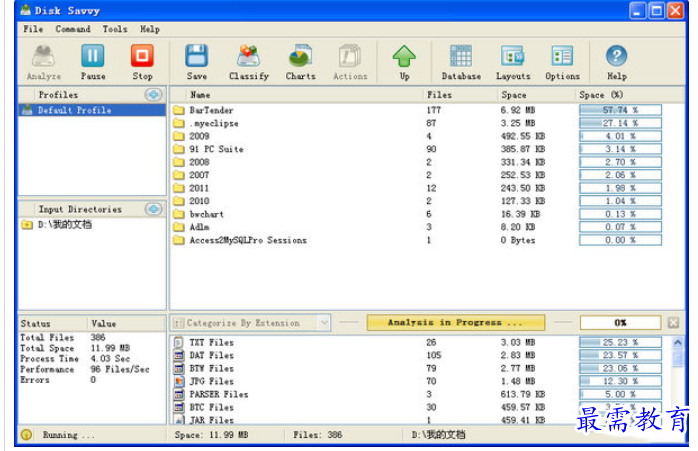Select the PARSER Files category row
Viewport: 698px width, 451px height.
417,394
